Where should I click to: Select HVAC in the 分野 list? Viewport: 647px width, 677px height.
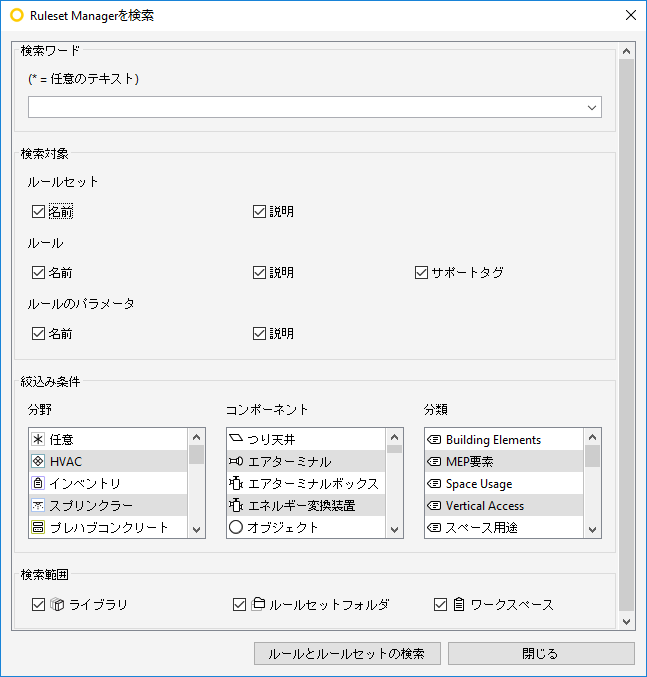[x=108, y=462]
